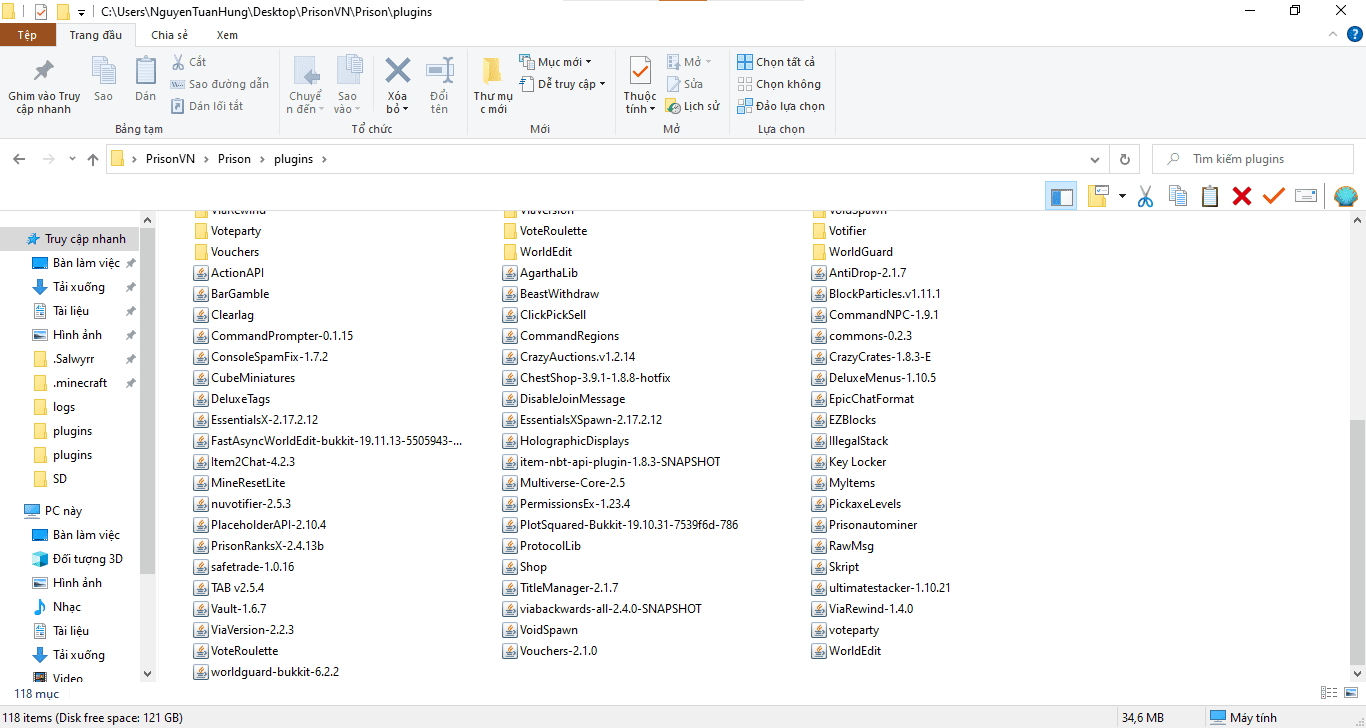Click the orange checkmark icon in secondary toolbar
This screenshot has height=728, width=1366.
coord(1273,196)
